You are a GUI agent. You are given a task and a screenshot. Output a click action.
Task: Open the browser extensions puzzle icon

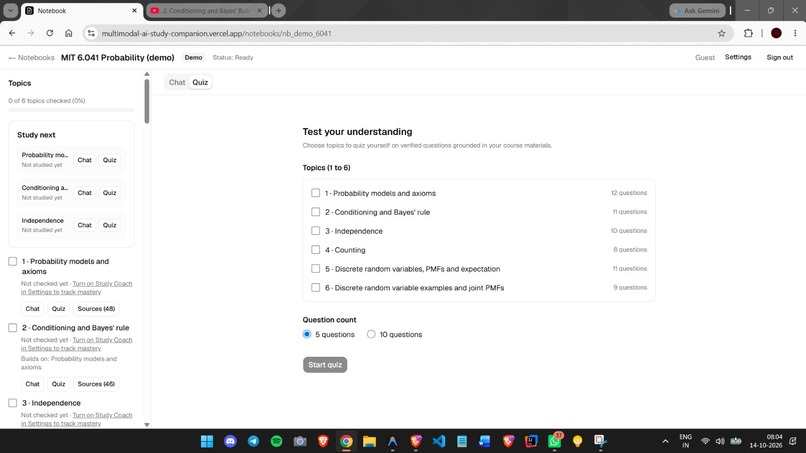tap(748, 33)
